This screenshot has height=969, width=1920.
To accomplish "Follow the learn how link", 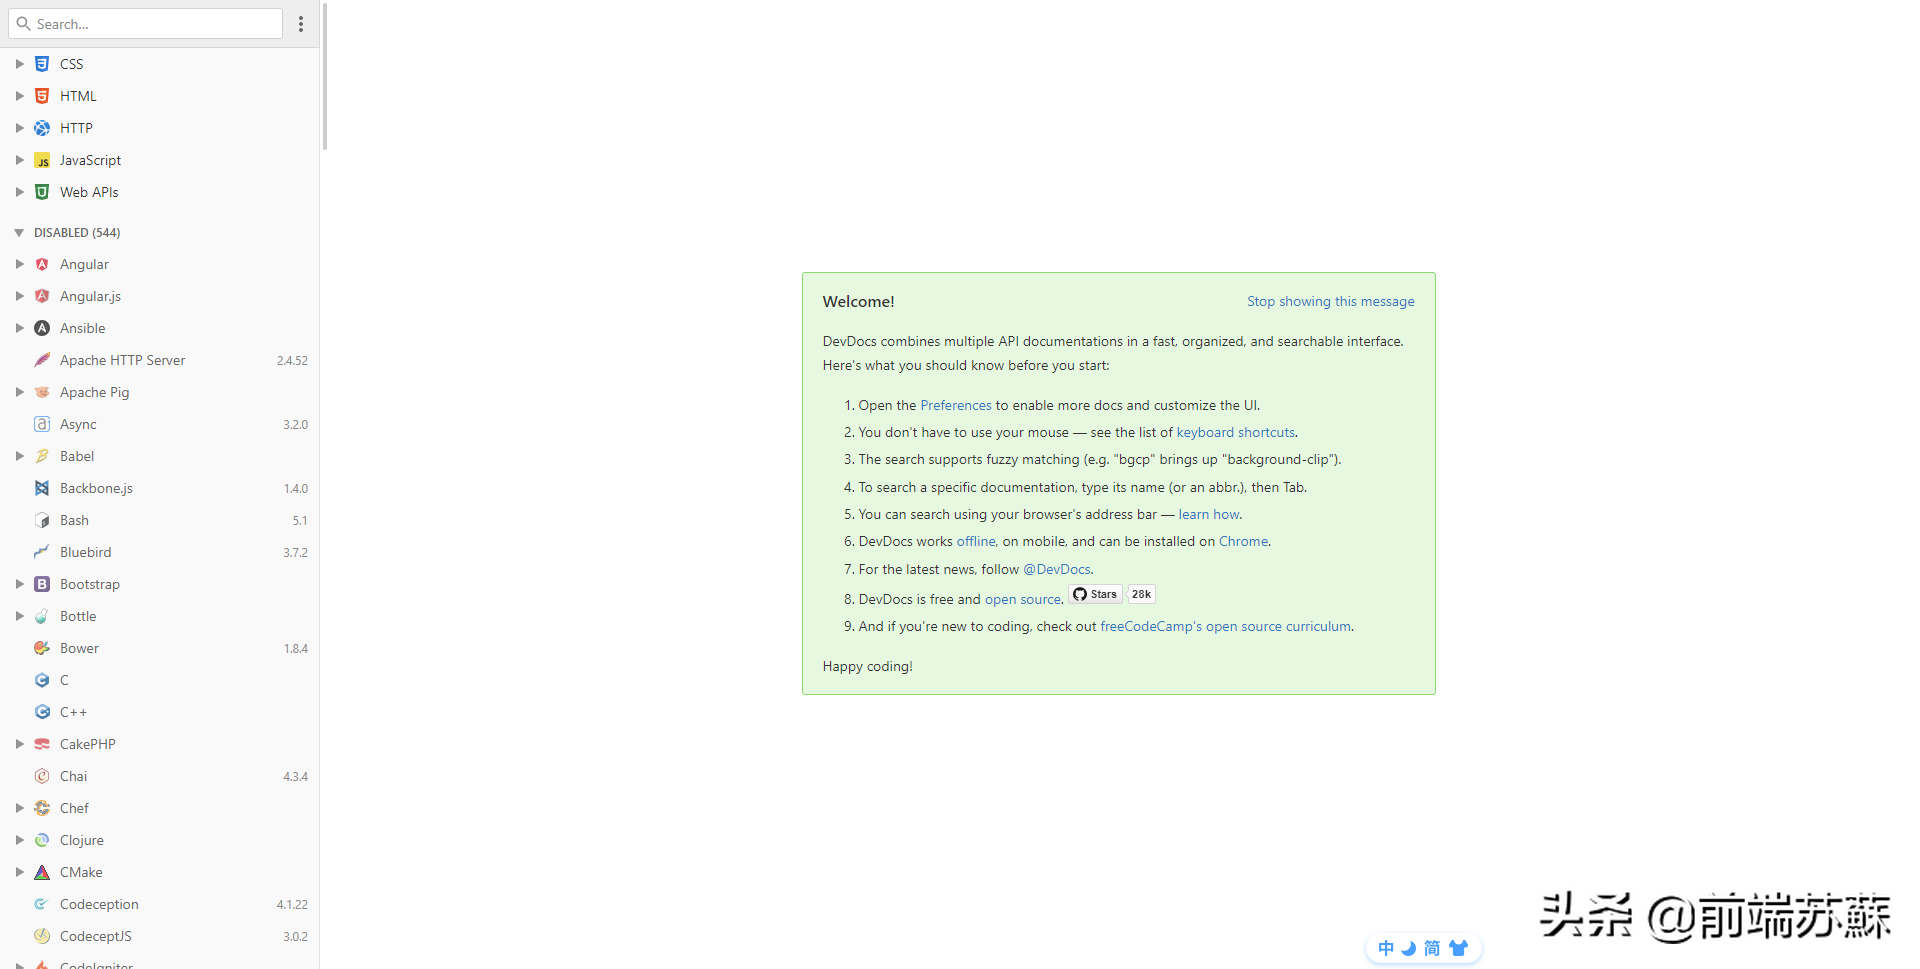I will [x=1209, y=514].
